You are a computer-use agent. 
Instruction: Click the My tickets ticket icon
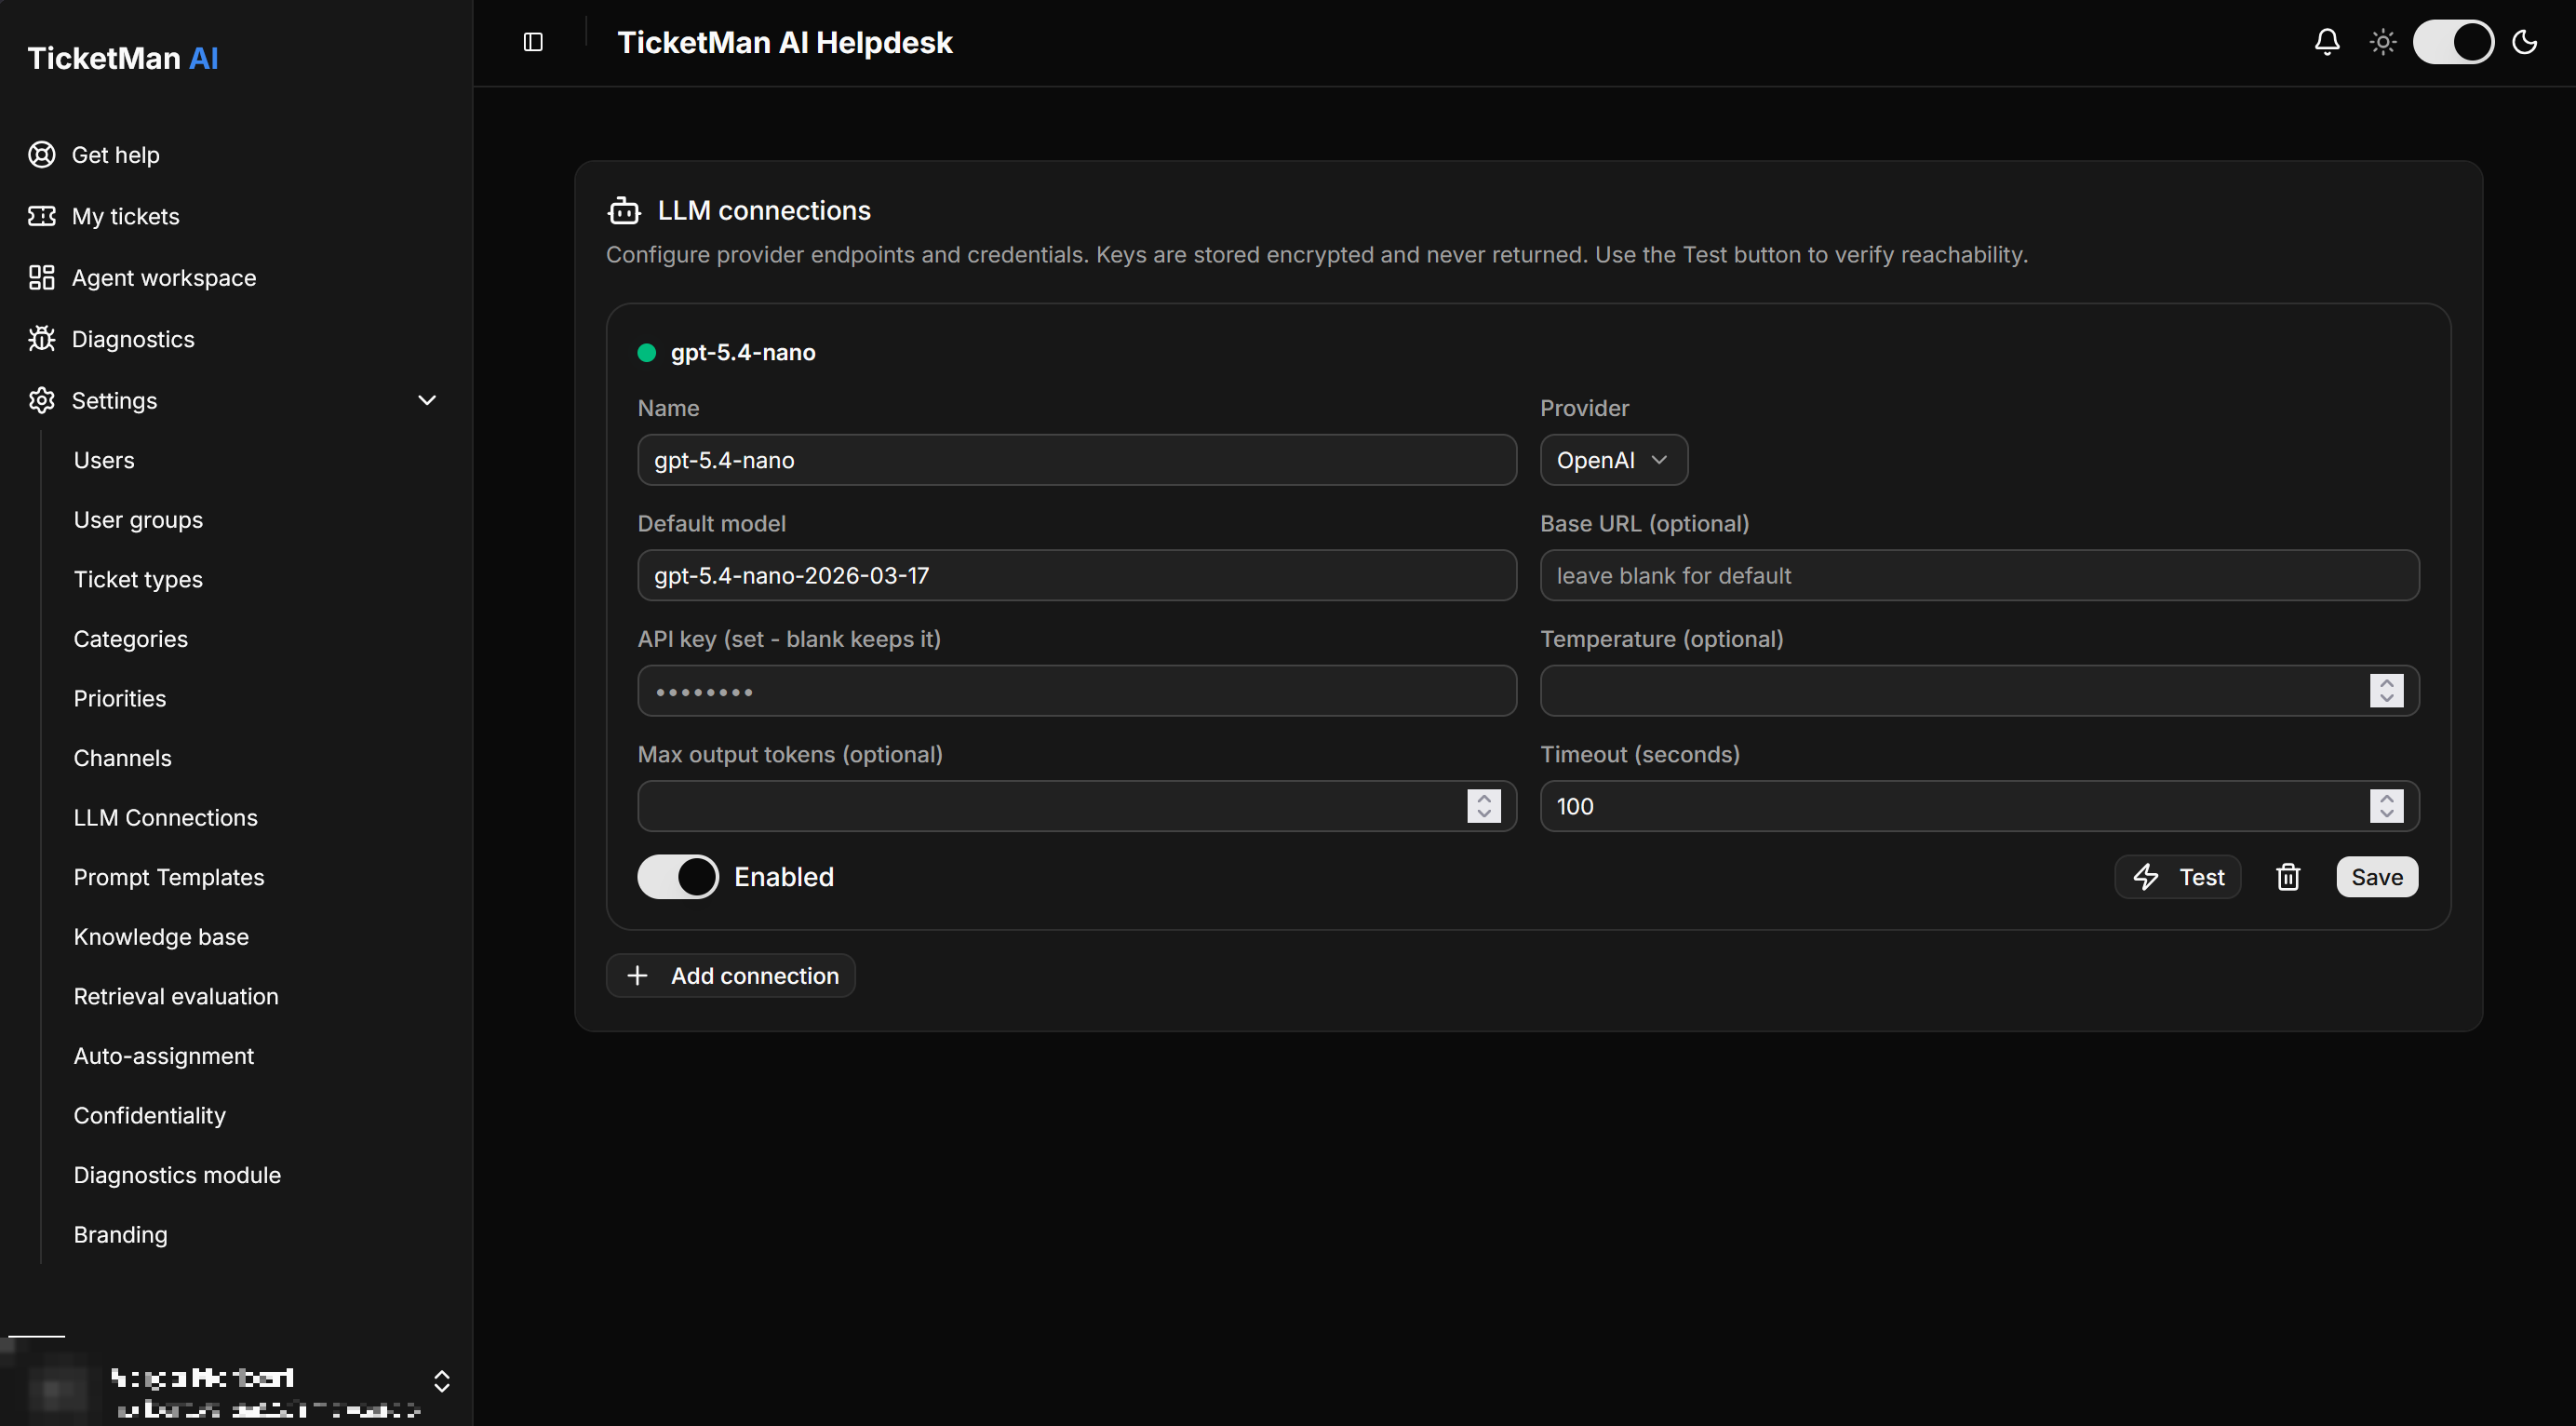click(42, 216)
